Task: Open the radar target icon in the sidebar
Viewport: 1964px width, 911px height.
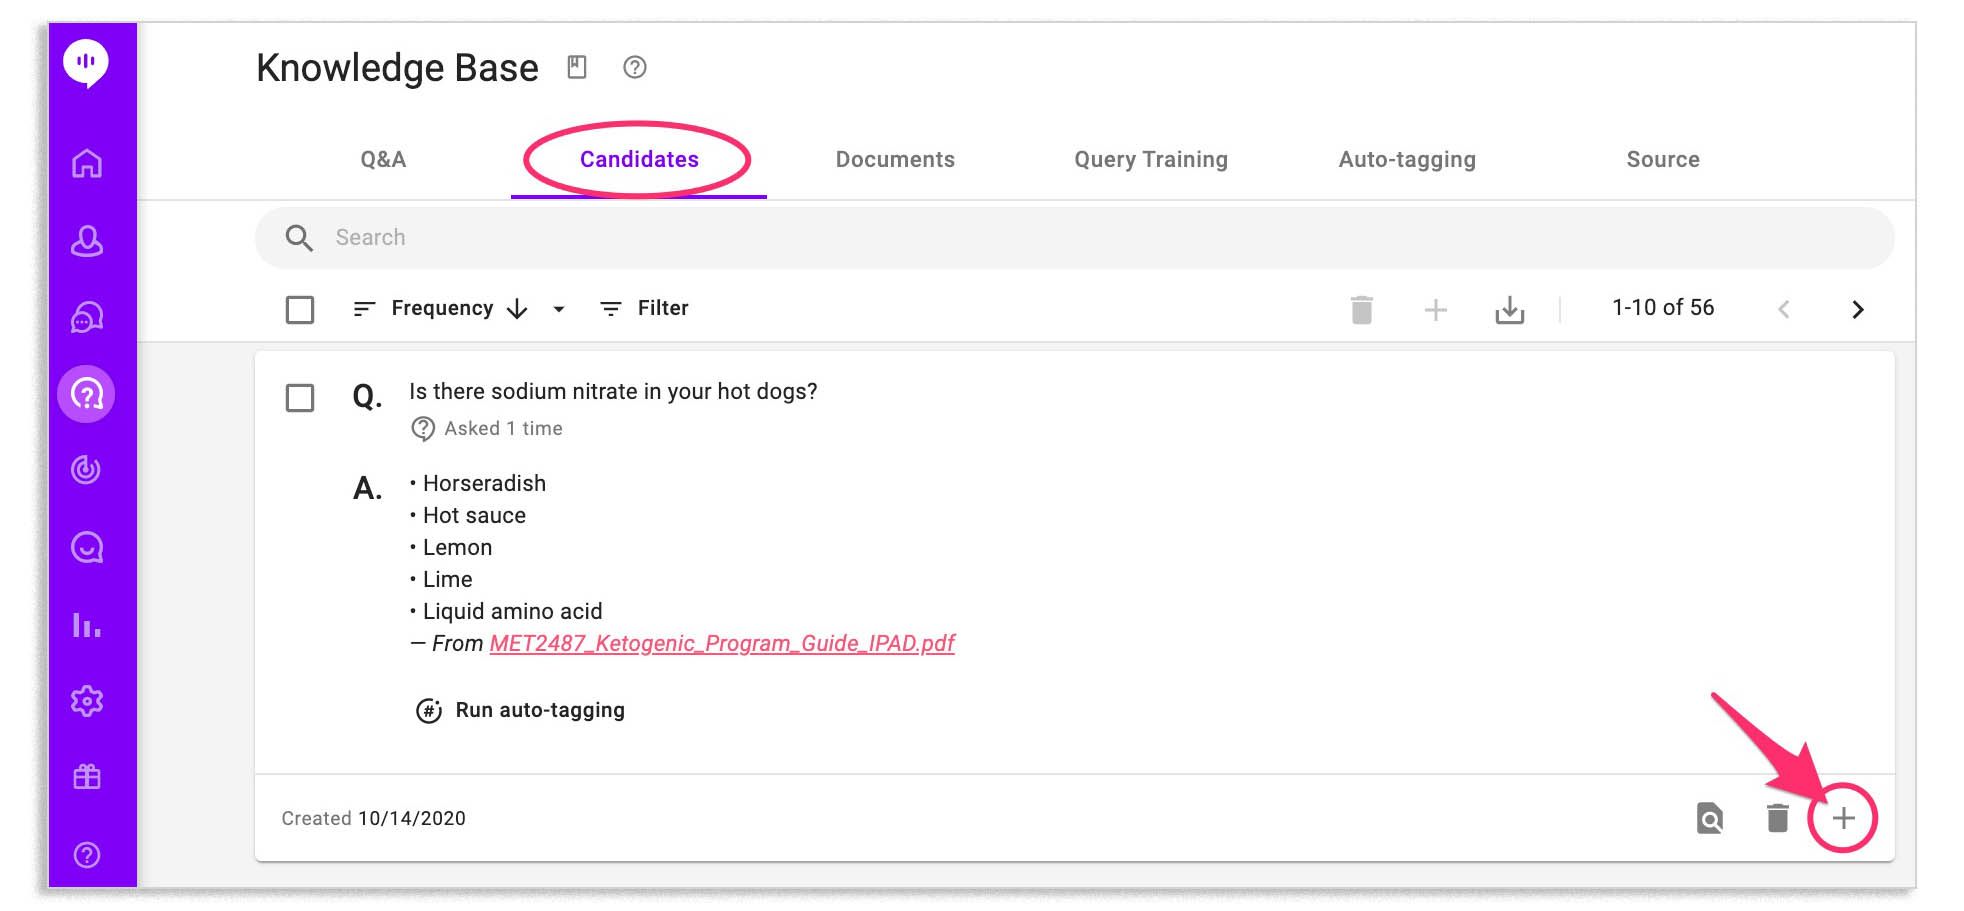Action: pyautogui.click(x=87, y=470)
